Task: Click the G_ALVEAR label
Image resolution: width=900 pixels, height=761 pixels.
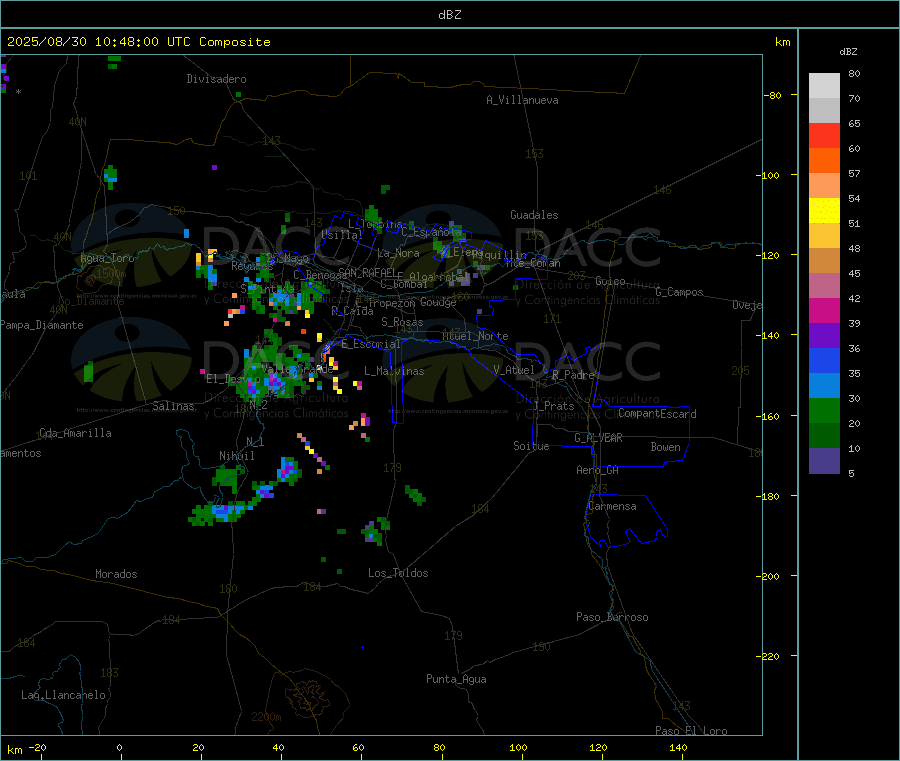Action: (599, 438)
